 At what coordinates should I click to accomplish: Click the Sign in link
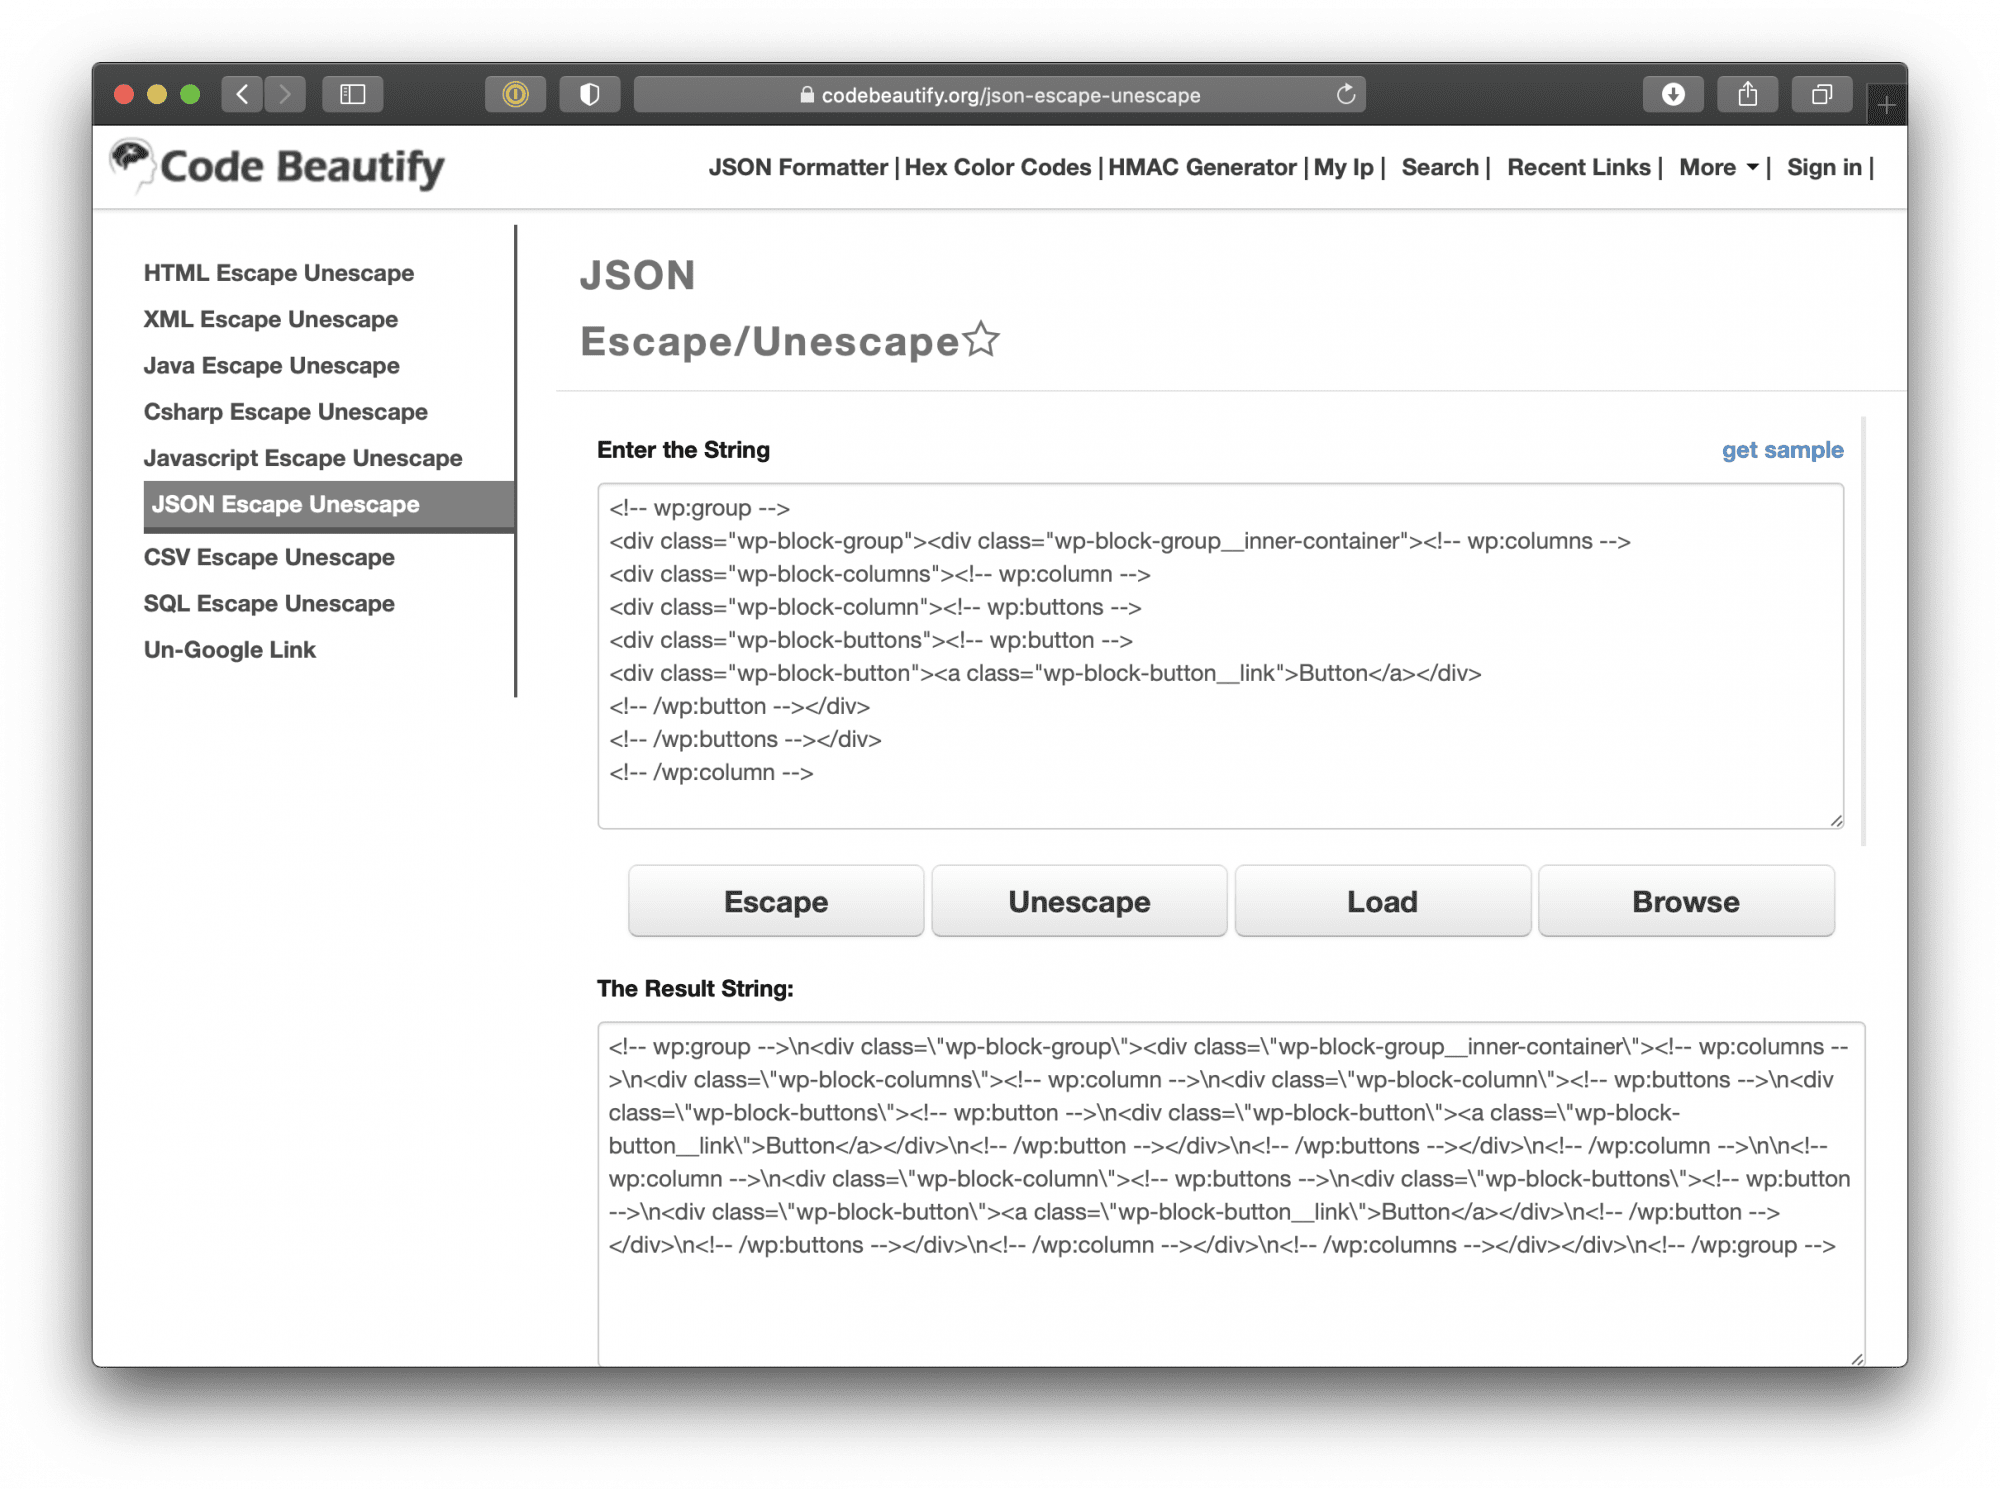tap(1824, 168)
